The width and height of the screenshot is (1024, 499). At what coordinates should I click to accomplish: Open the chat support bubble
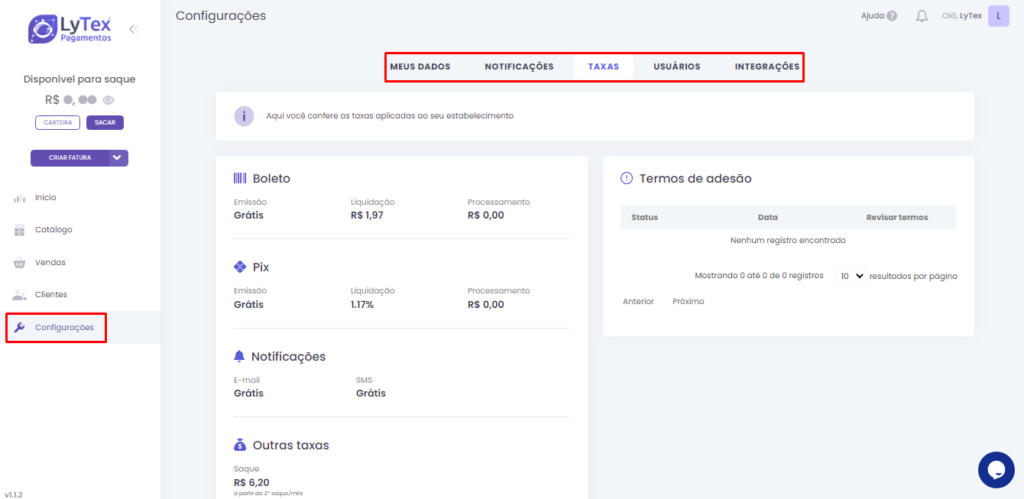(996, 469)
